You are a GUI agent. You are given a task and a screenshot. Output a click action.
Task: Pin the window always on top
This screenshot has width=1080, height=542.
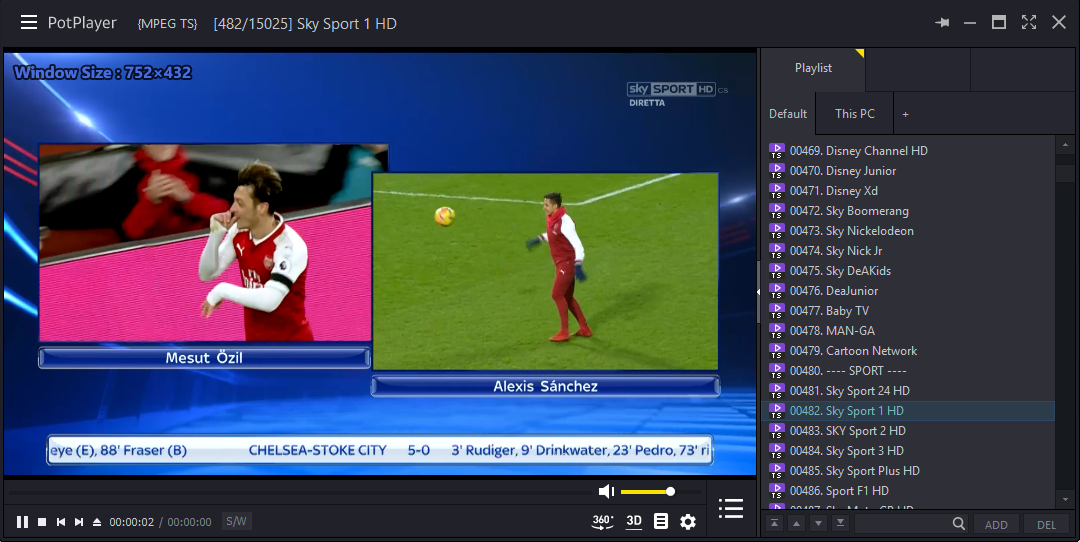(942, 23)
